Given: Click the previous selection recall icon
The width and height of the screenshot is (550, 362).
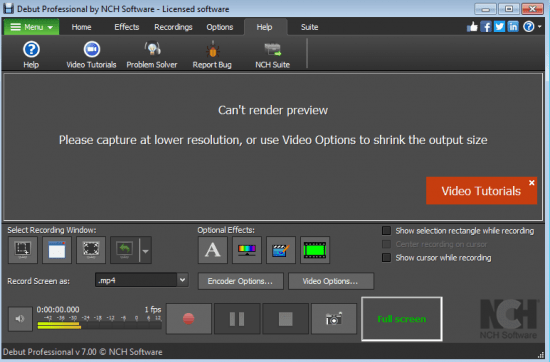Looking at the screenshot, I should point(125,250).
